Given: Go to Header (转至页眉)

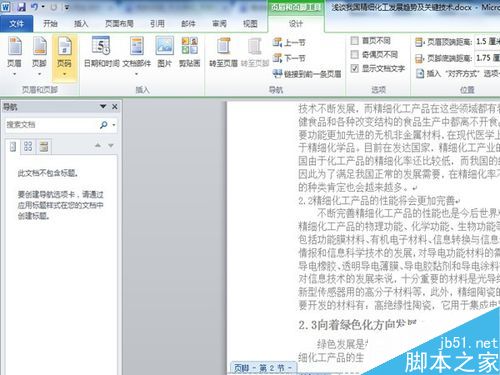Looking at the screenshot, I should click(x=223, y=53).
